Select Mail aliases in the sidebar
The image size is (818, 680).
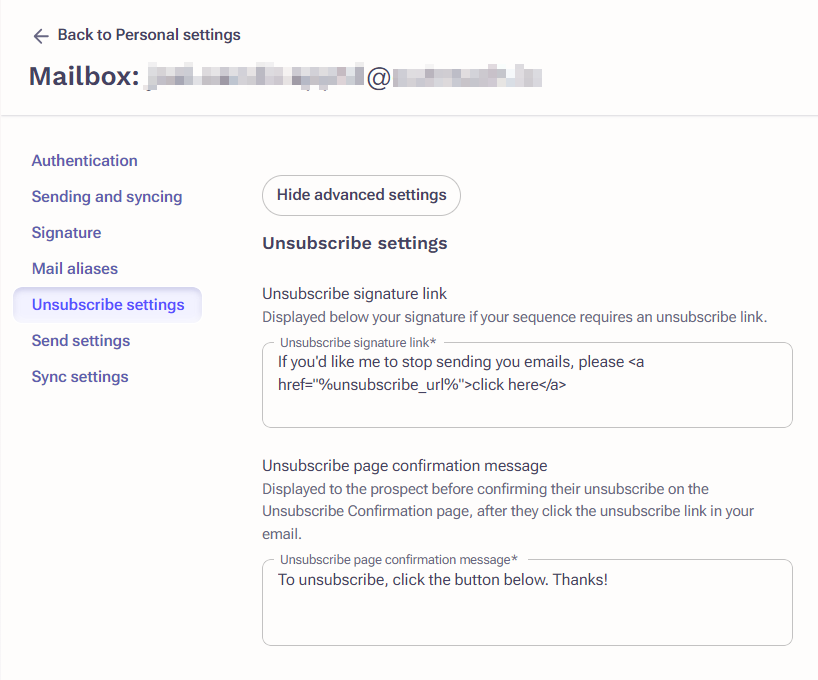(x=74, y=268)
